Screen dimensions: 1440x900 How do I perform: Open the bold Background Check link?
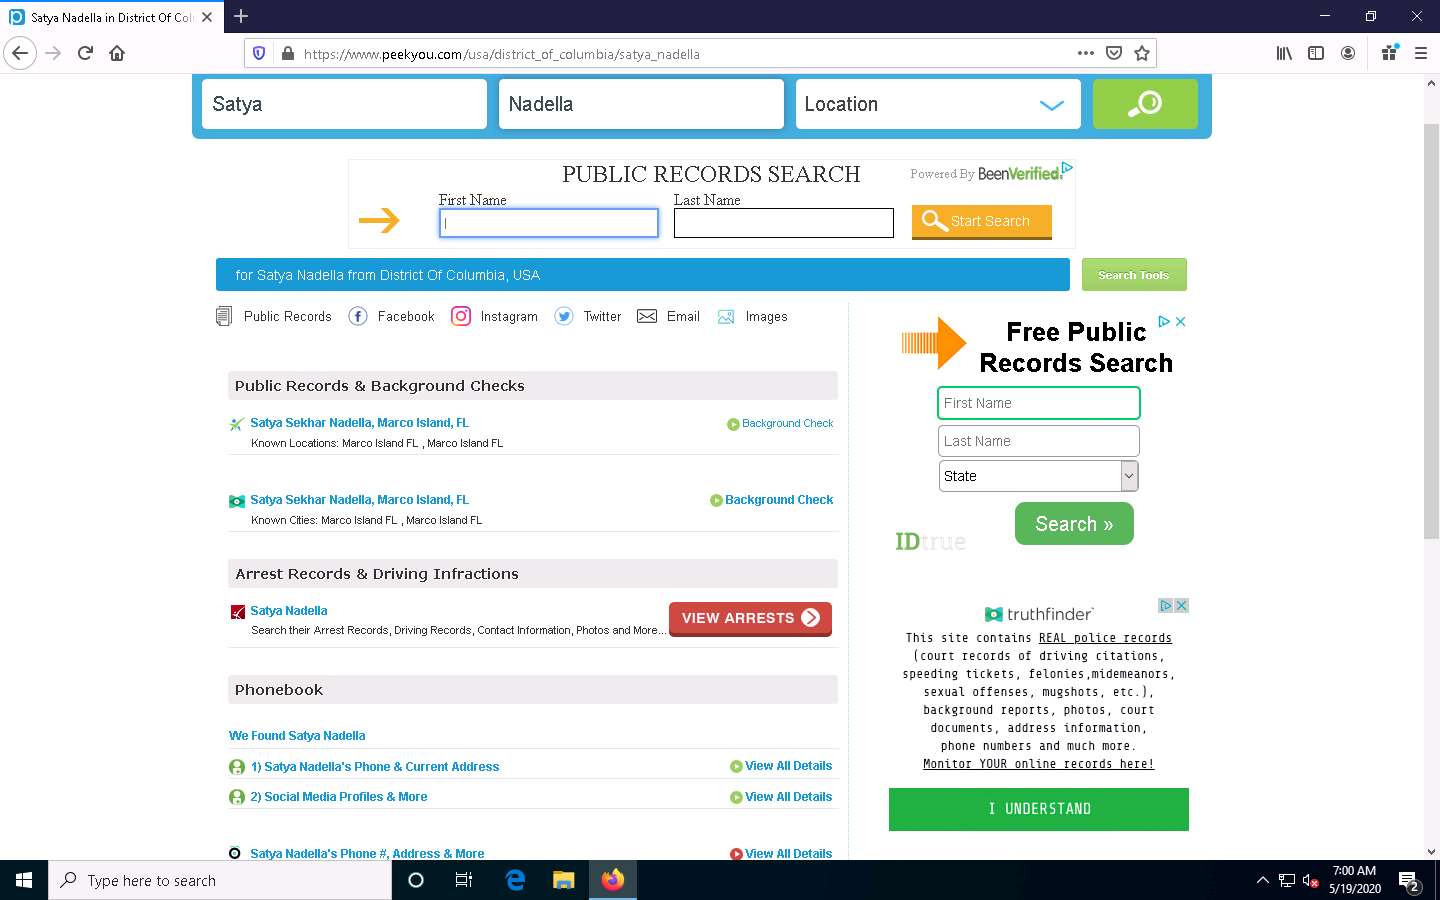[779, 500]
